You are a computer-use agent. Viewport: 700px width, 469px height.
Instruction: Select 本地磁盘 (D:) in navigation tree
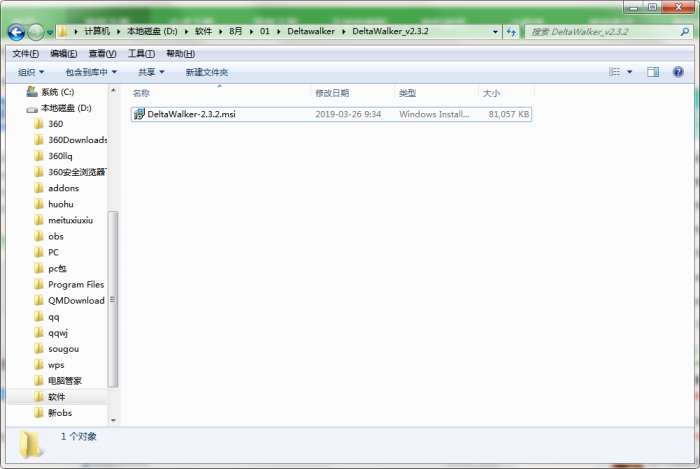(x=59, y=108)
